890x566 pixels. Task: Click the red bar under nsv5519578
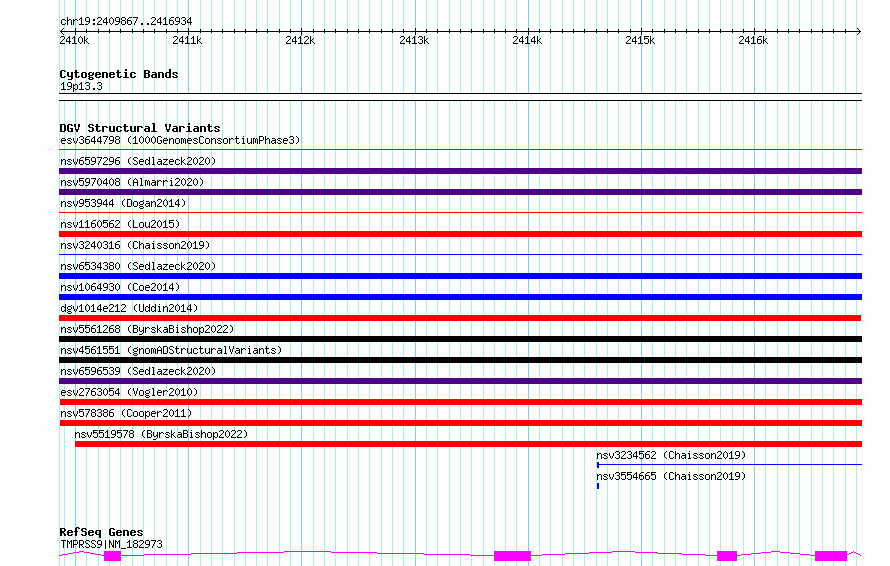point(468,444)
